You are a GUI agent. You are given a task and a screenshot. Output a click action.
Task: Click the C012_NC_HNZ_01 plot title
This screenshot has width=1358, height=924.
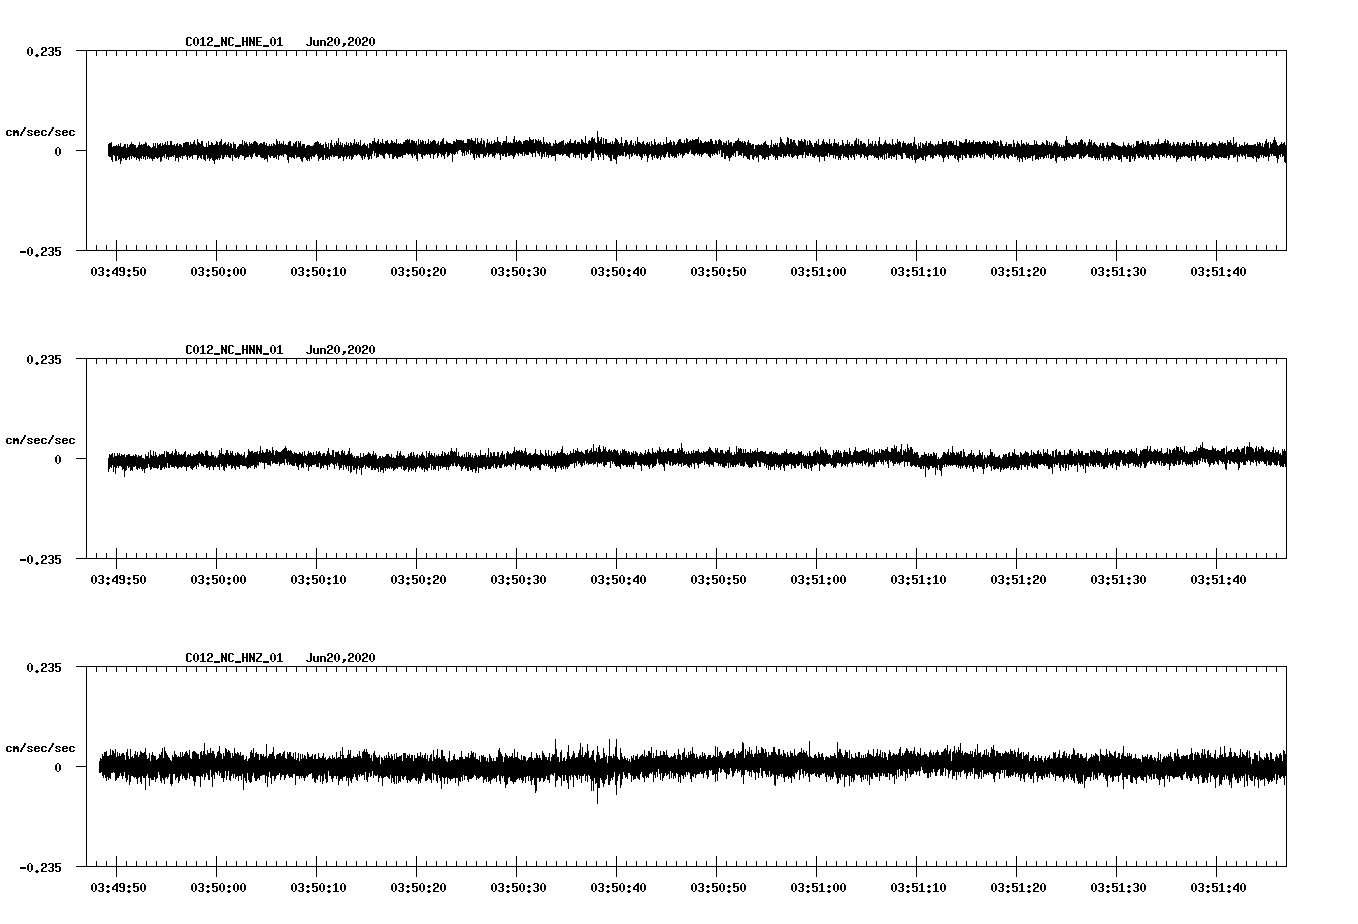click(234, 658)
